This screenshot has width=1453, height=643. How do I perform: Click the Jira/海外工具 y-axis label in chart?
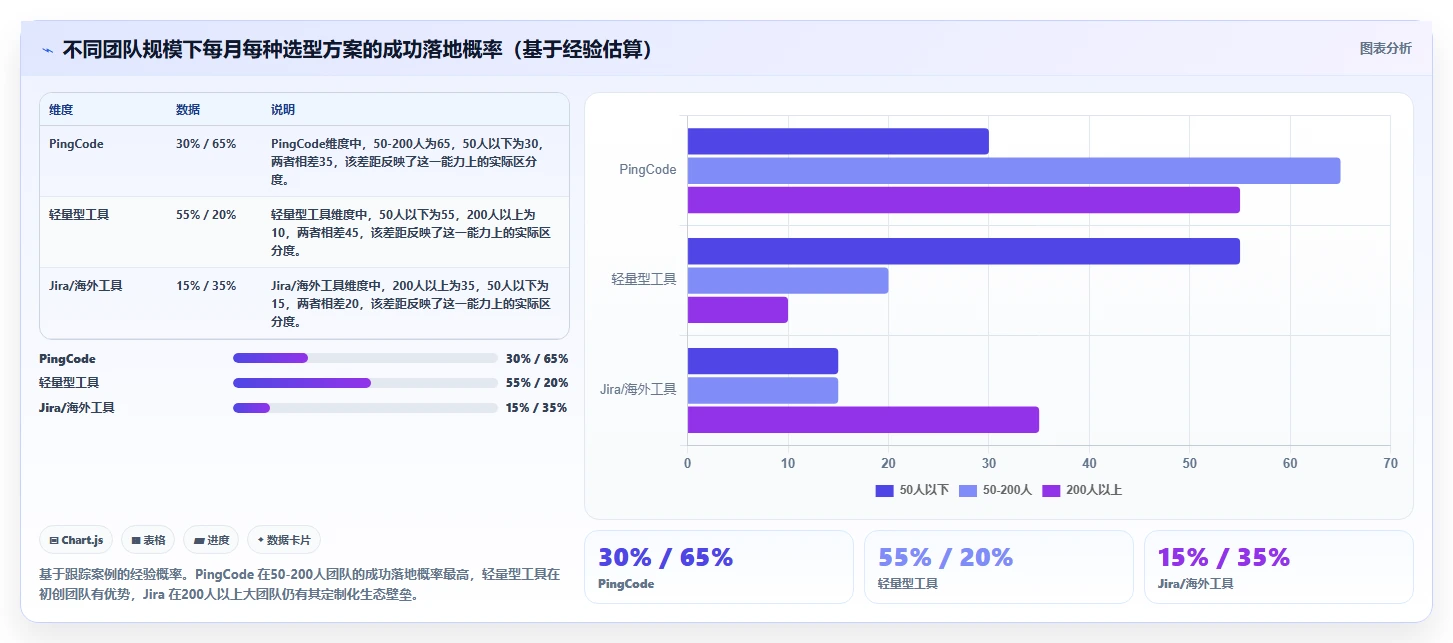point(638,389)
